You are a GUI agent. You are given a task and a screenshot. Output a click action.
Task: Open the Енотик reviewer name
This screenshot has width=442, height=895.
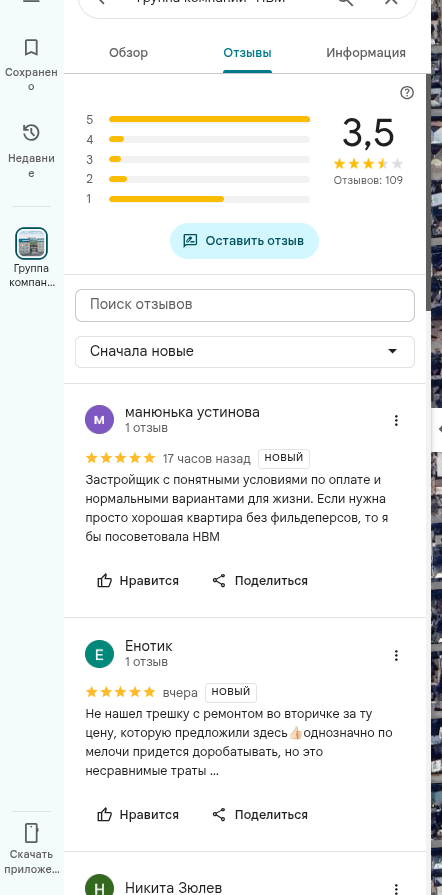click(148, 646)
